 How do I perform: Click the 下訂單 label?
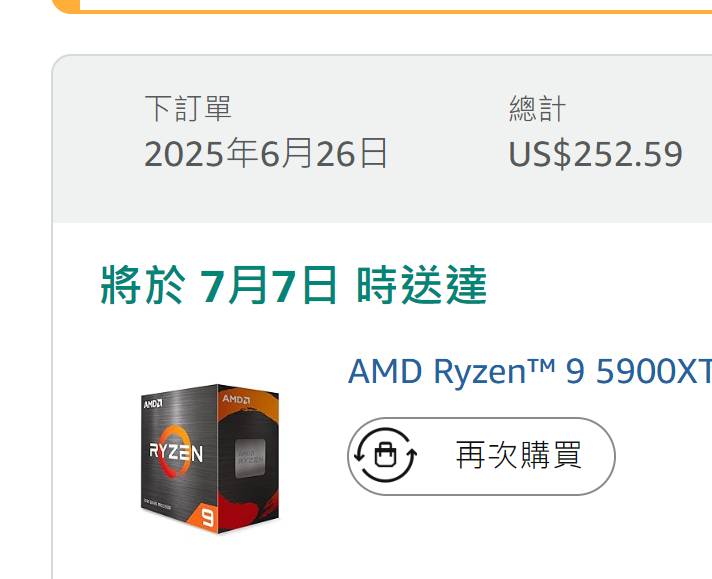coord(188,109)
